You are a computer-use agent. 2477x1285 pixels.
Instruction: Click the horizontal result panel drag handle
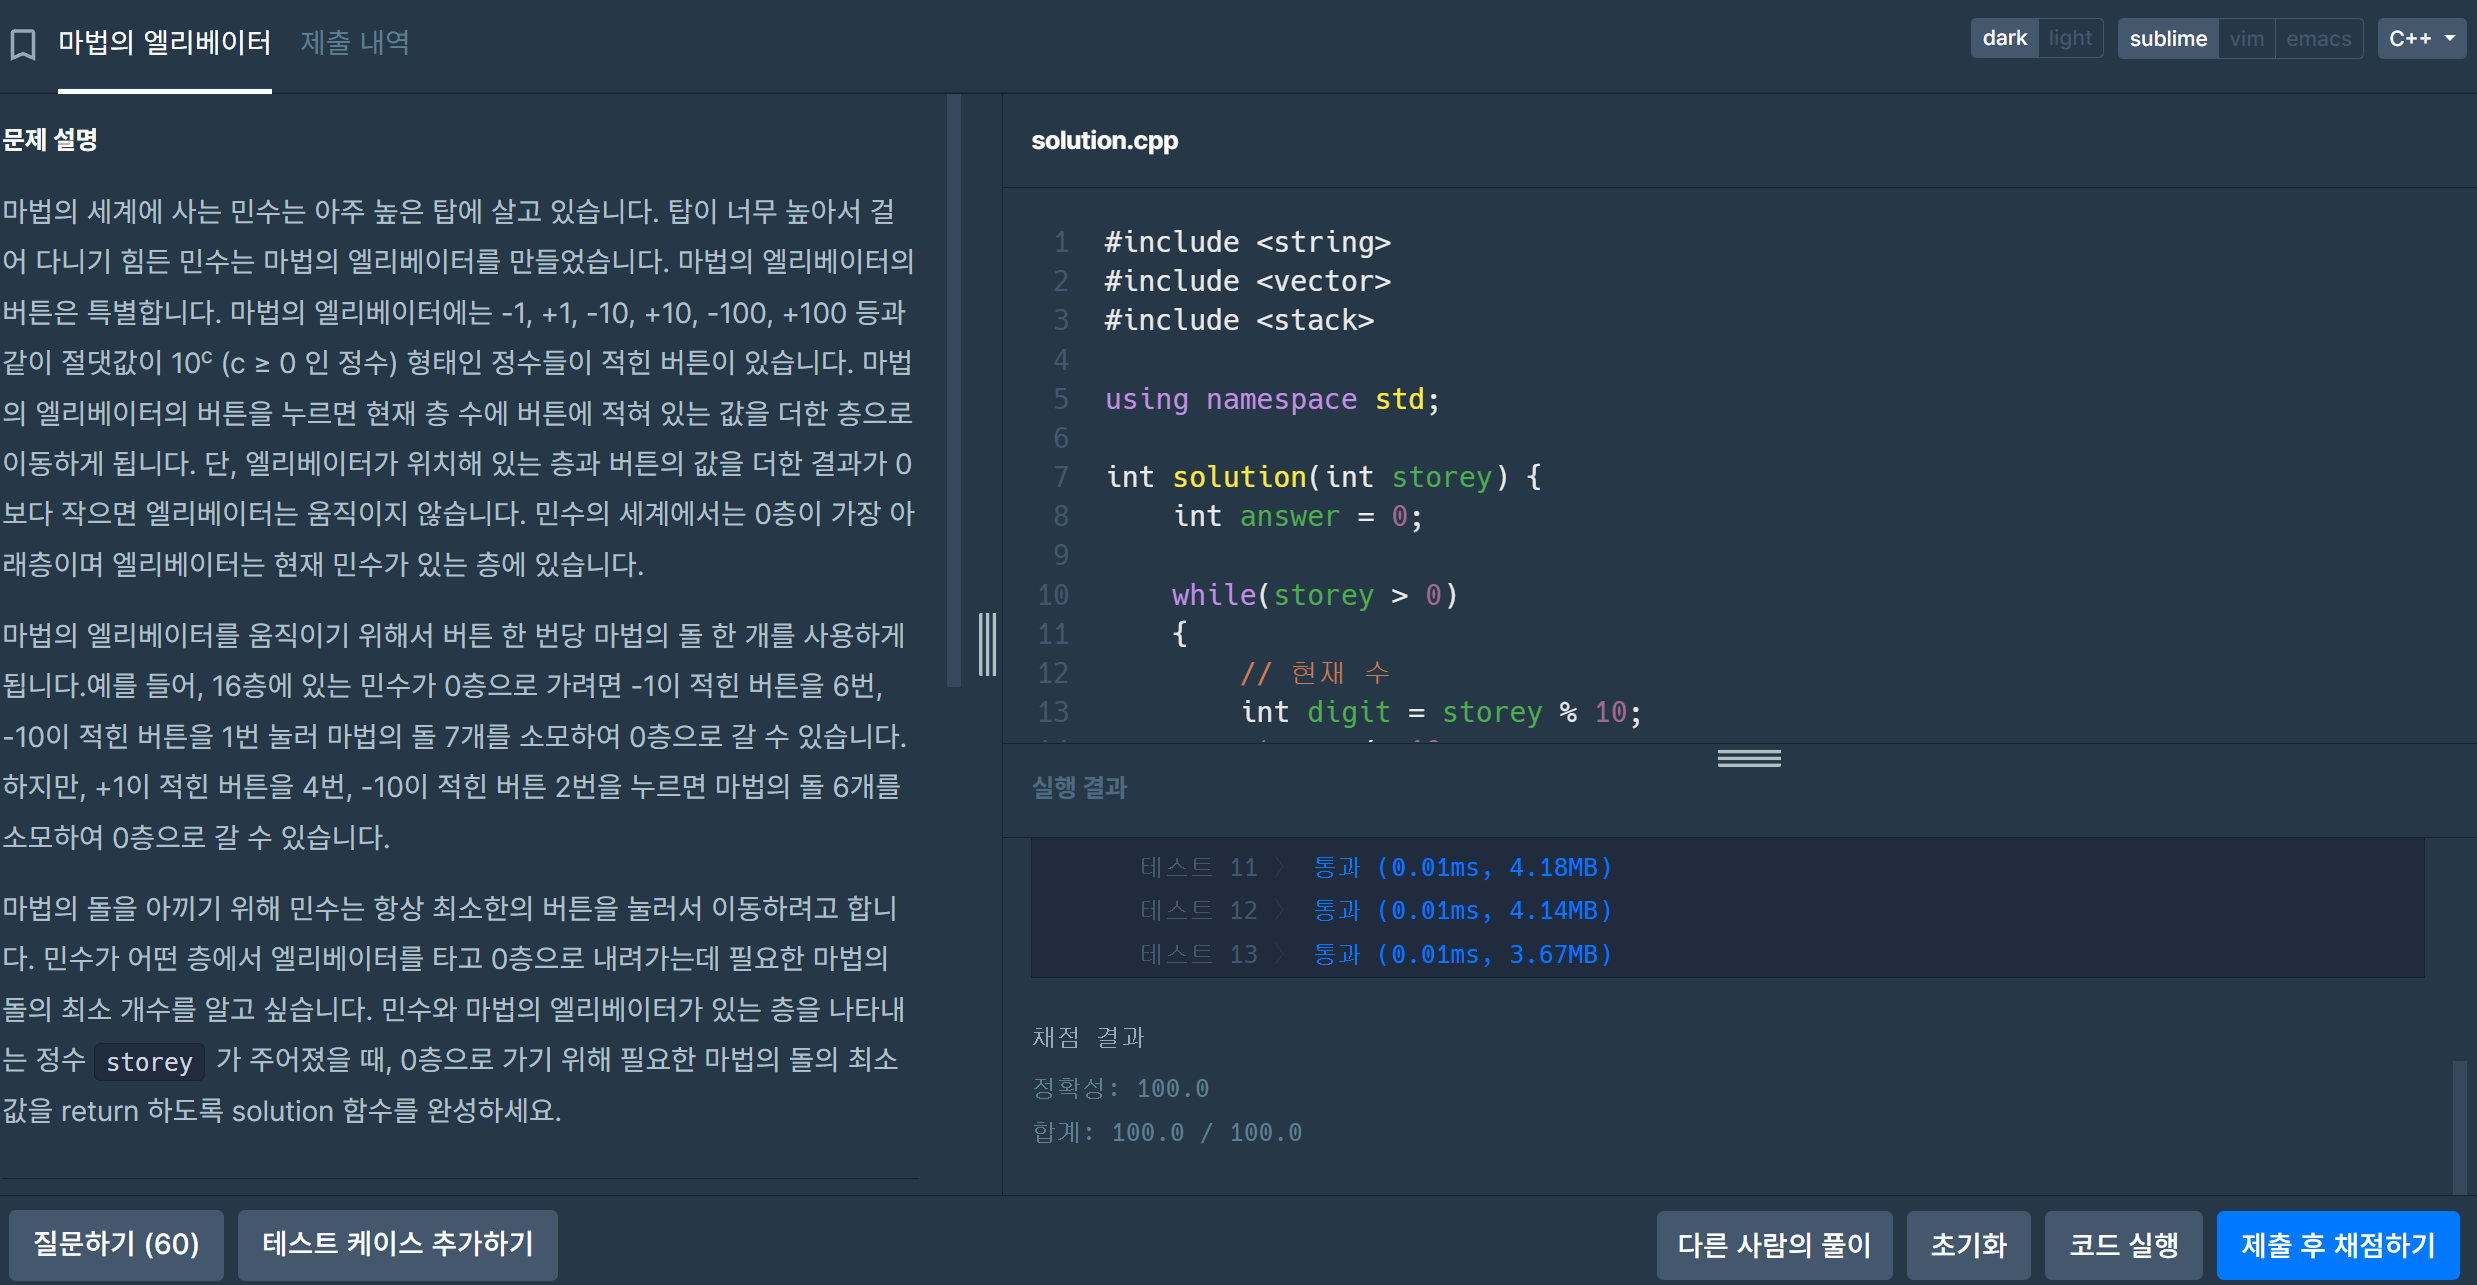tap(1748, 759)
